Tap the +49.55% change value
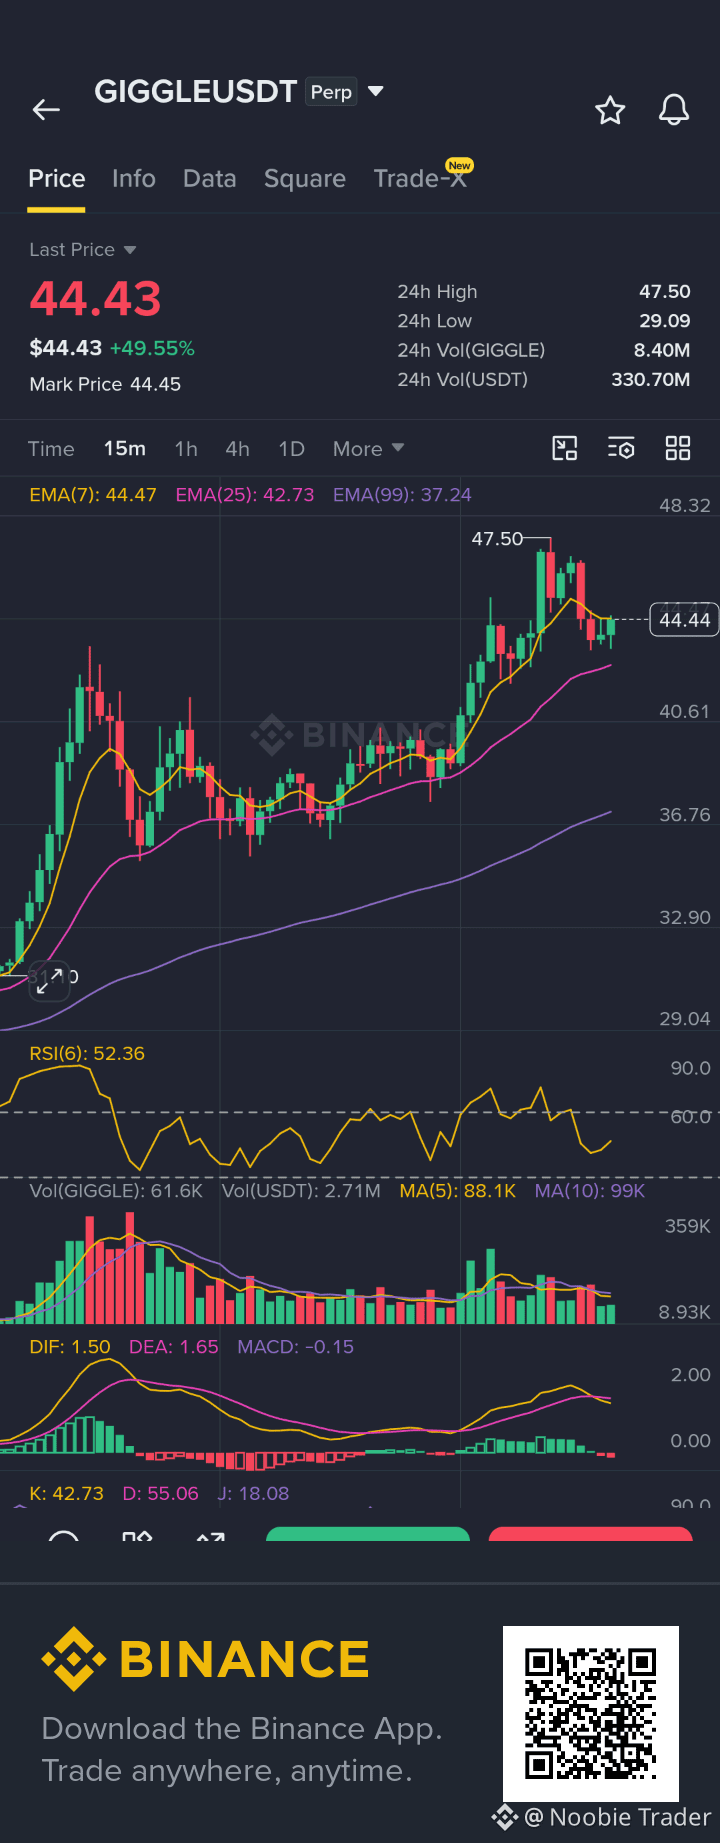 [152, 349]
